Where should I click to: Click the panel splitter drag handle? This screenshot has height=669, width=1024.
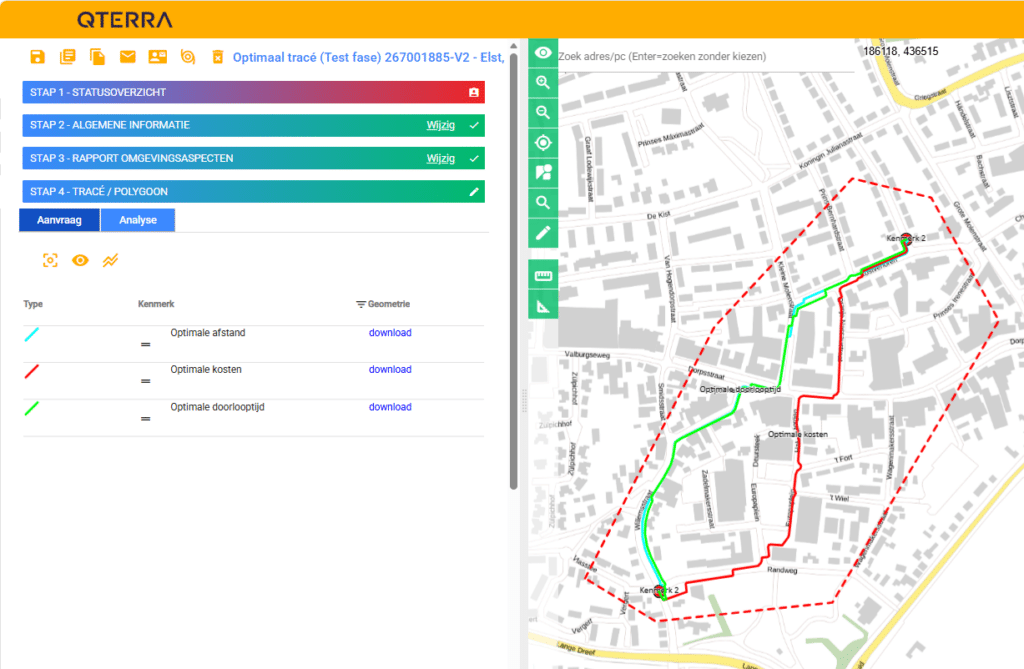pos(523,400)
